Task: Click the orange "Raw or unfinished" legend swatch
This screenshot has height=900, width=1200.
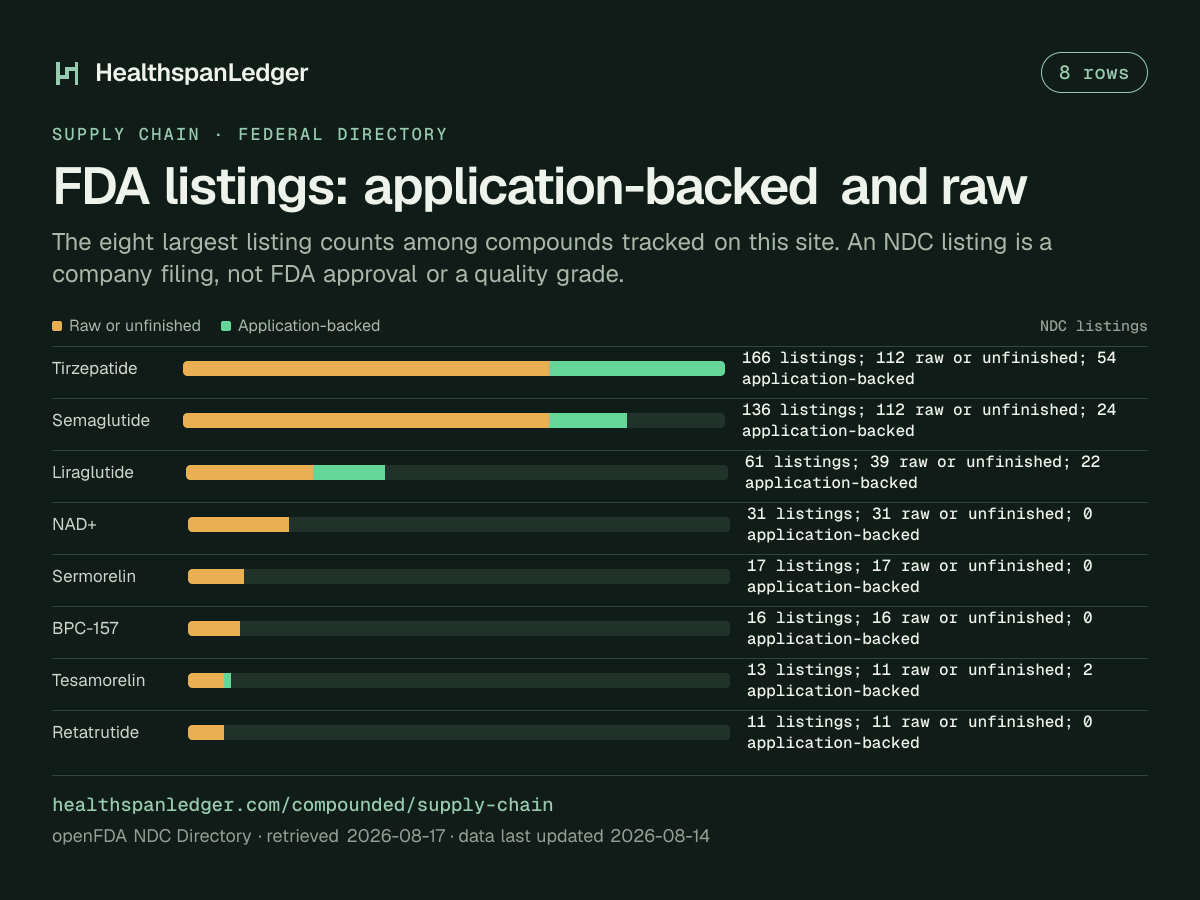Action: [57, 326]
